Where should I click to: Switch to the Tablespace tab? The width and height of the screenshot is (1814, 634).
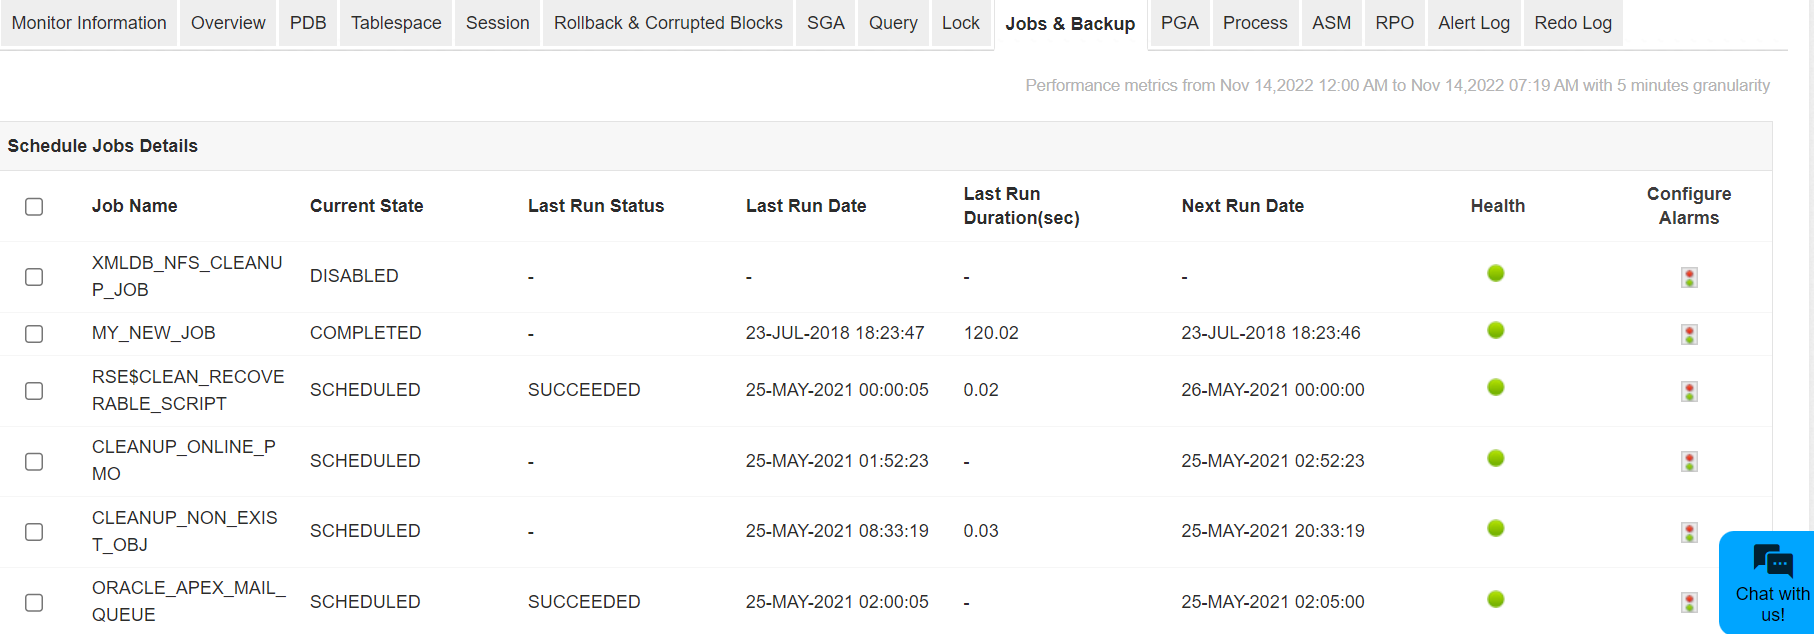pos(396,23)
